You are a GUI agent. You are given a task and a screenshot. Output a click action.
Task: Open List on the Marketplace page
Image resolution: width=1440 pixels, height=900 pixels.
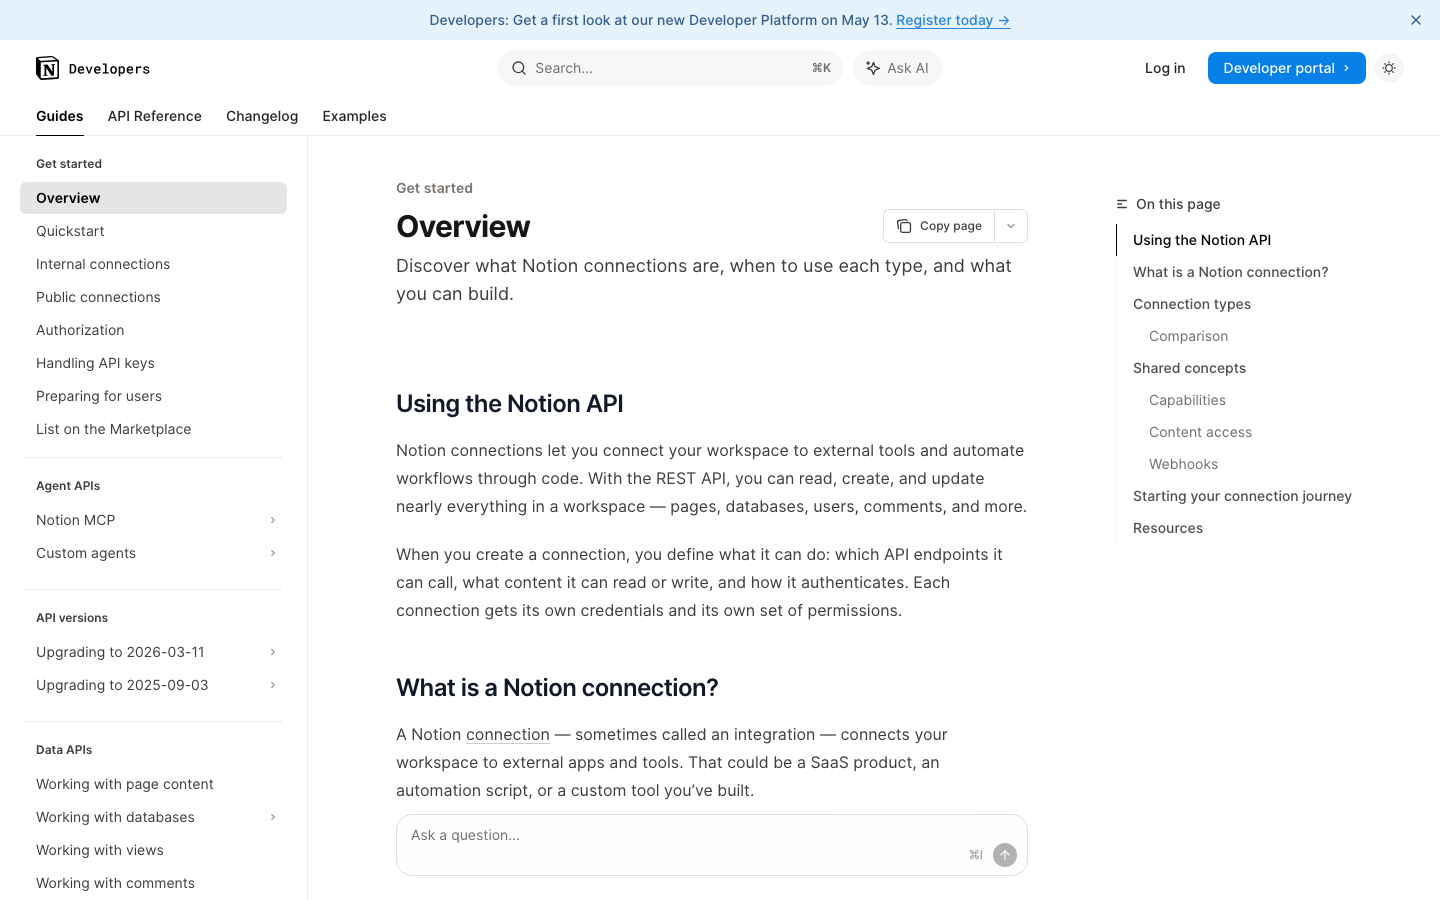click(x=153, y=429)
